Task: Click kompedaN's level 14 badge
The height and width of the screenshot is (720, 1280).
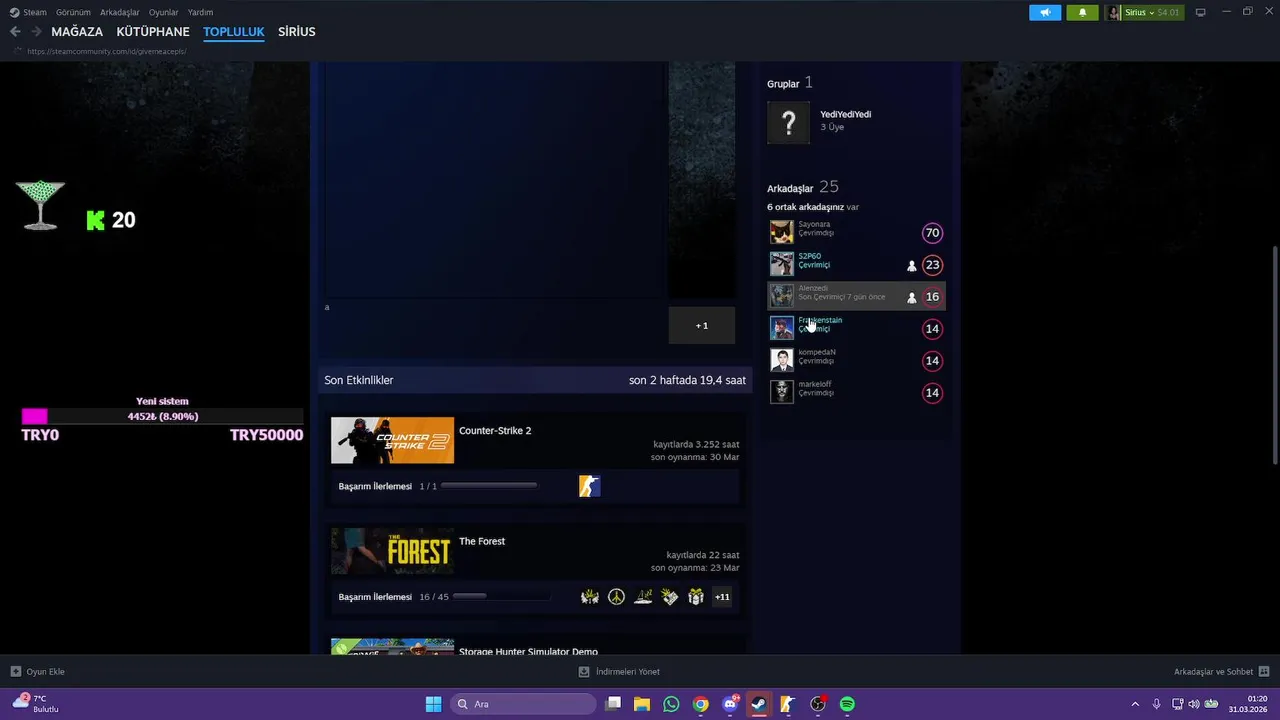Action: (932, 361)
